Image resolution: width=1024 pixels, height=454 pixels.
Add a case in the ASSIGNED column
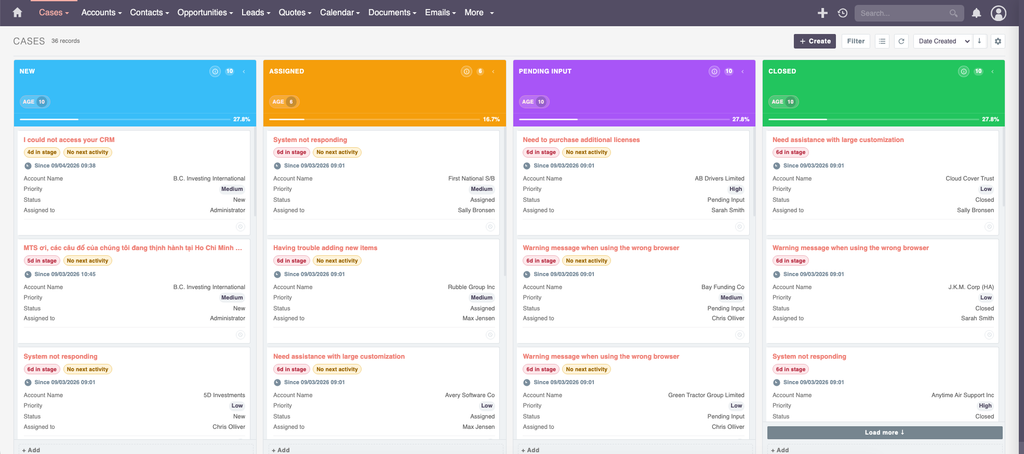(279, 450)
